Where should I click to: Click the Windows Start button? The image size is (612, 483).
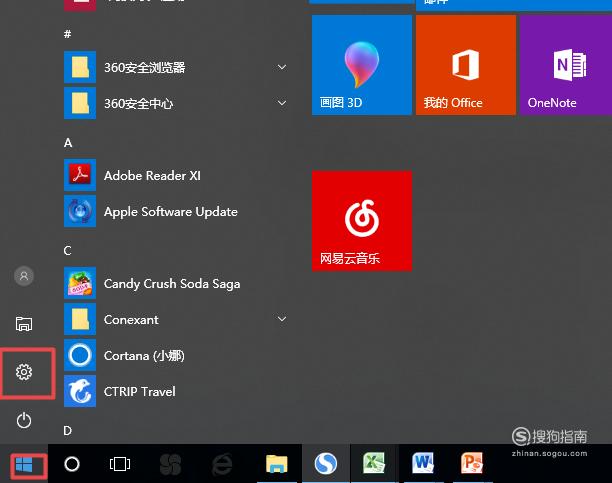24,465
